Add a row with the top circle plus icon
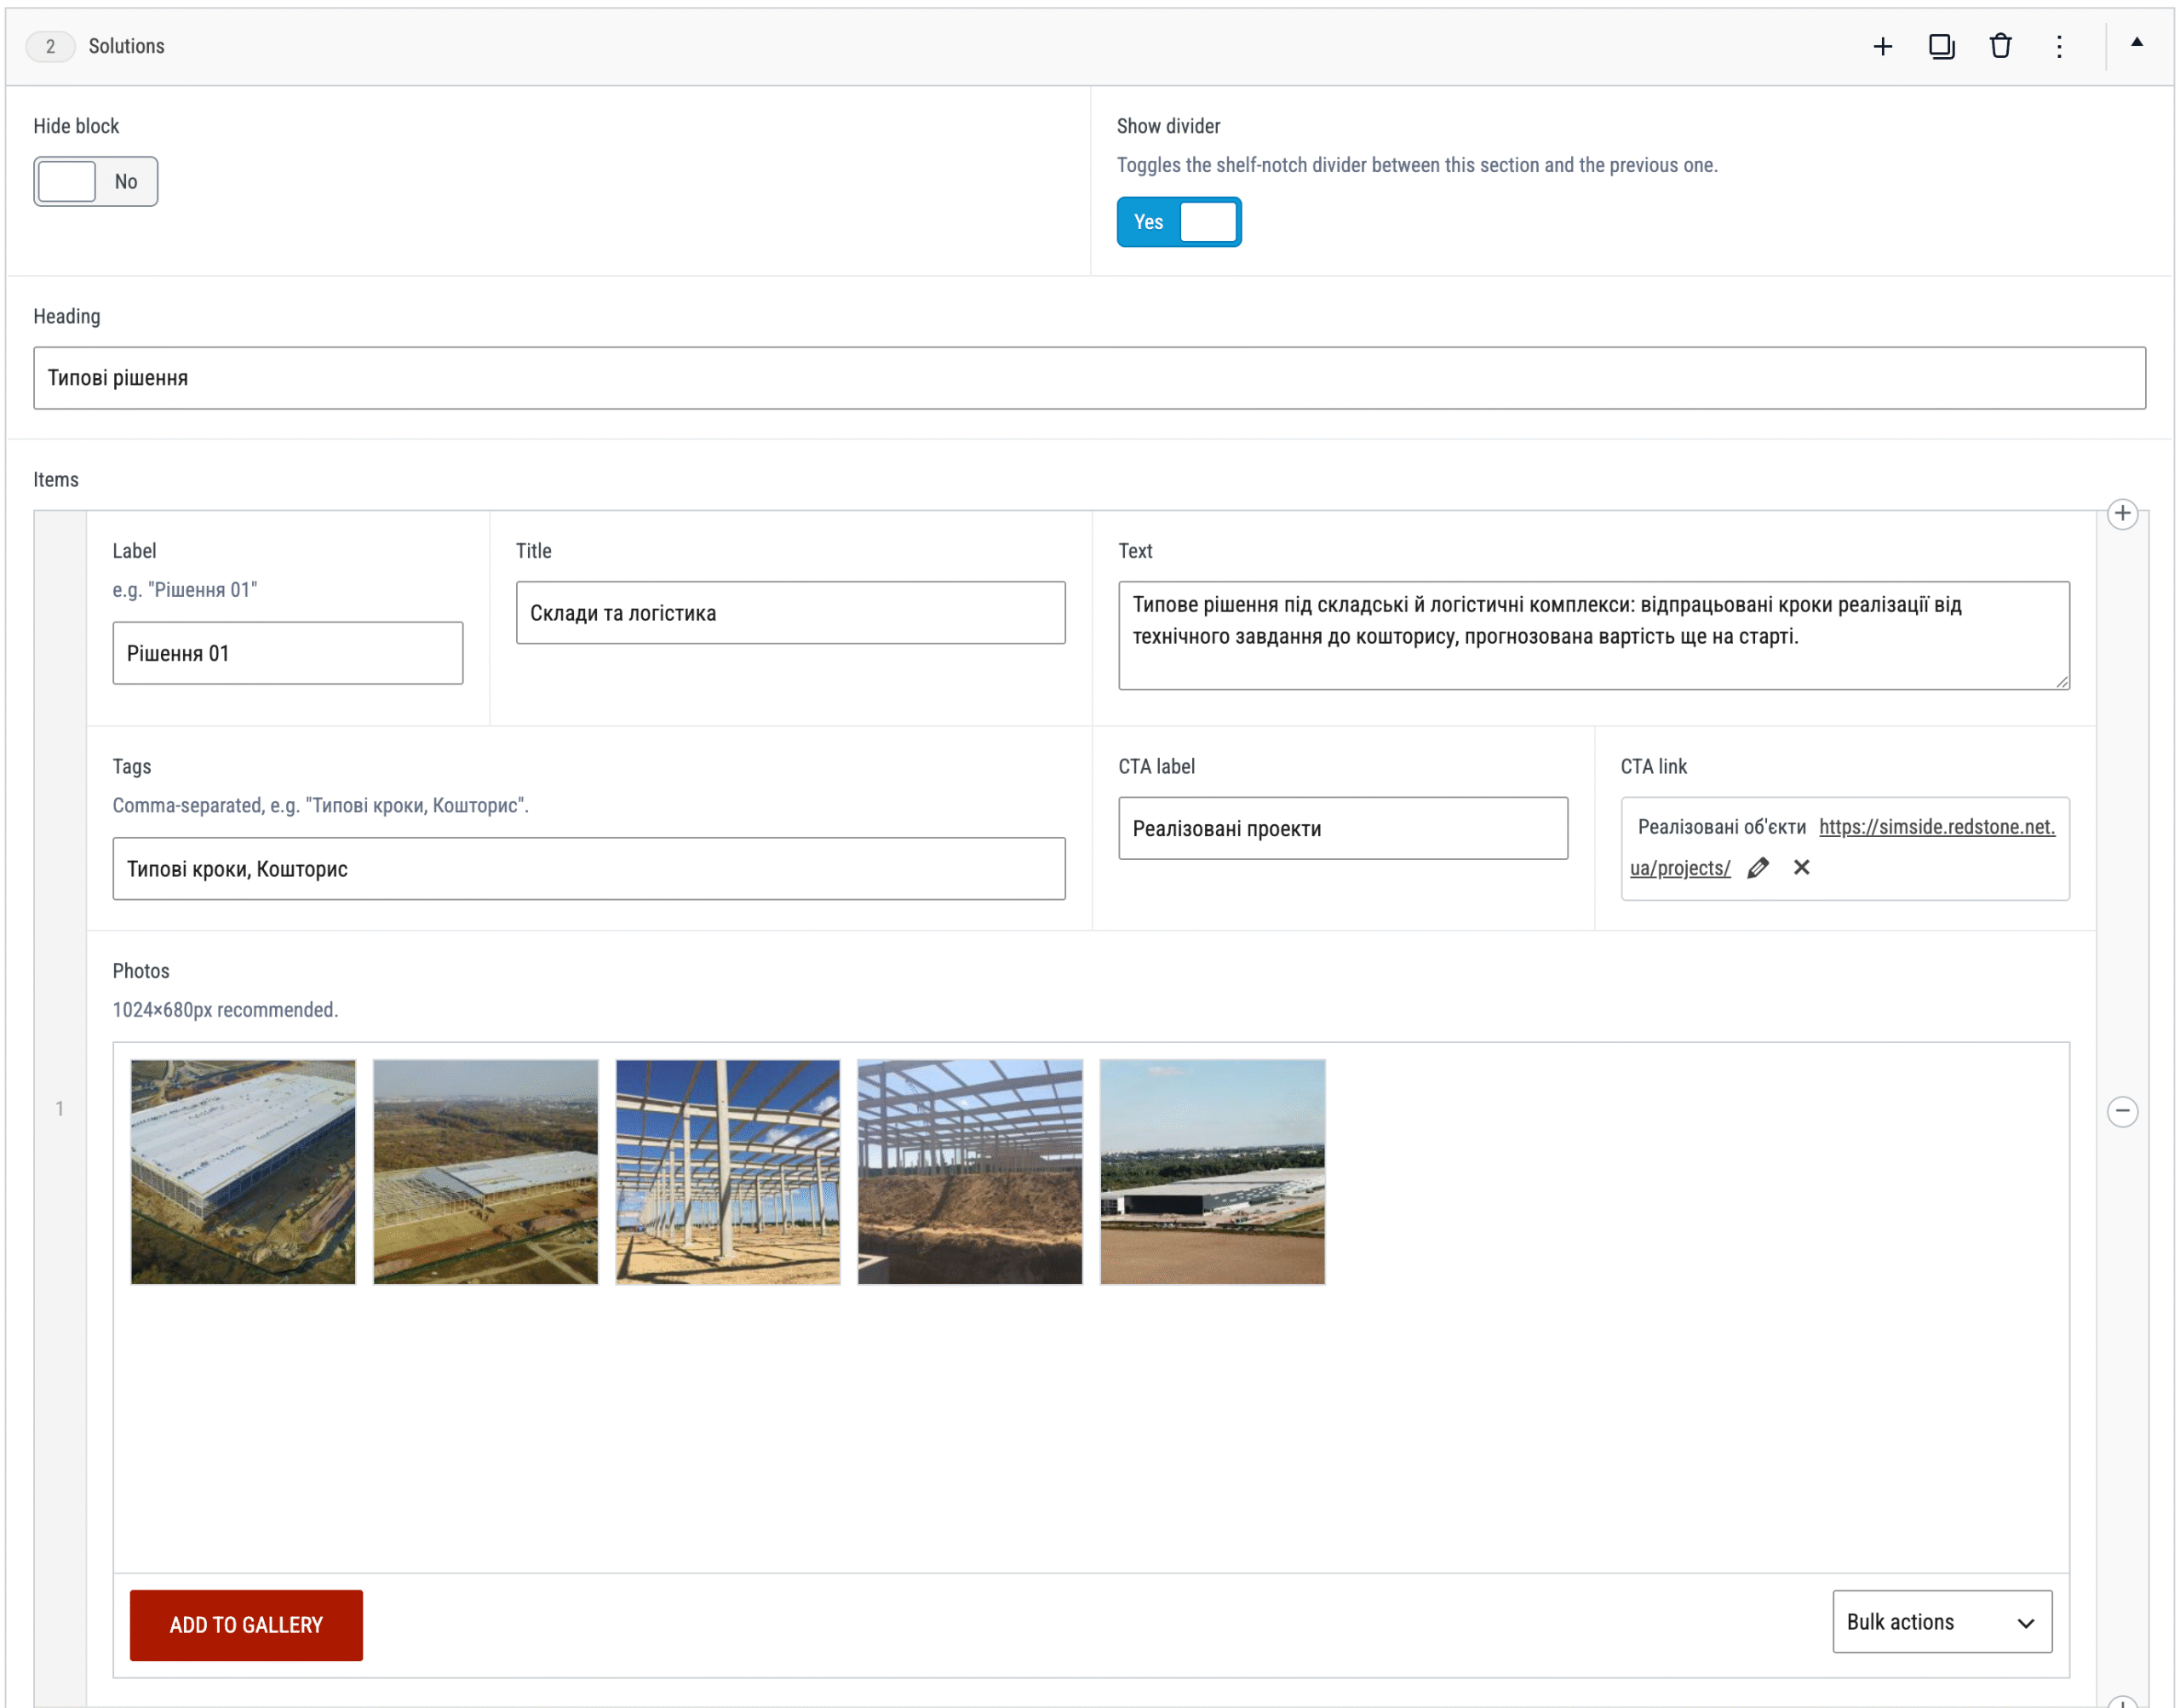Viewport: 2180px width, 1708px height. [x=2122, y=514]
